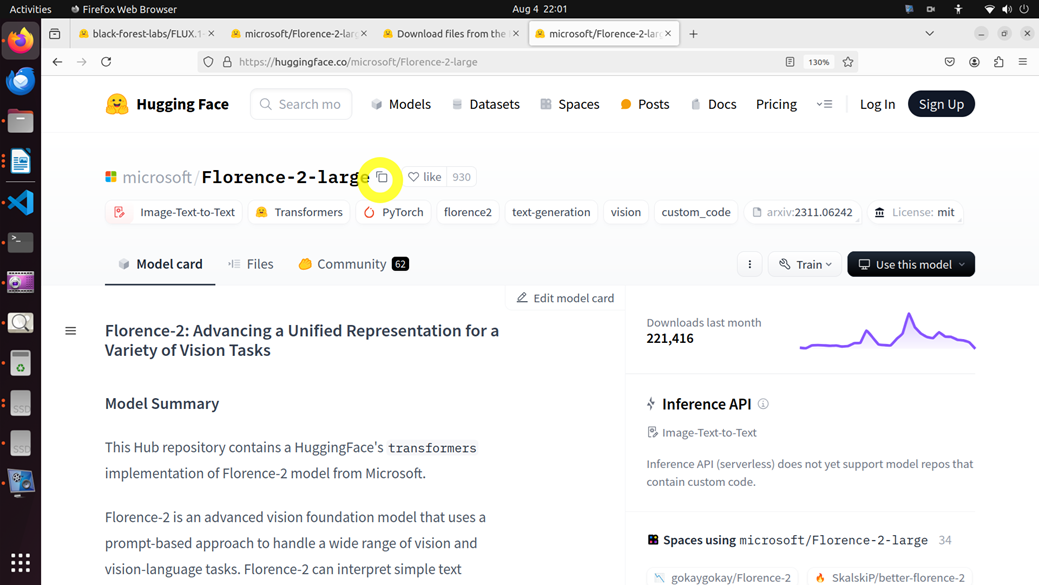Open Visual Studio Code from the dock

[21, 202]
